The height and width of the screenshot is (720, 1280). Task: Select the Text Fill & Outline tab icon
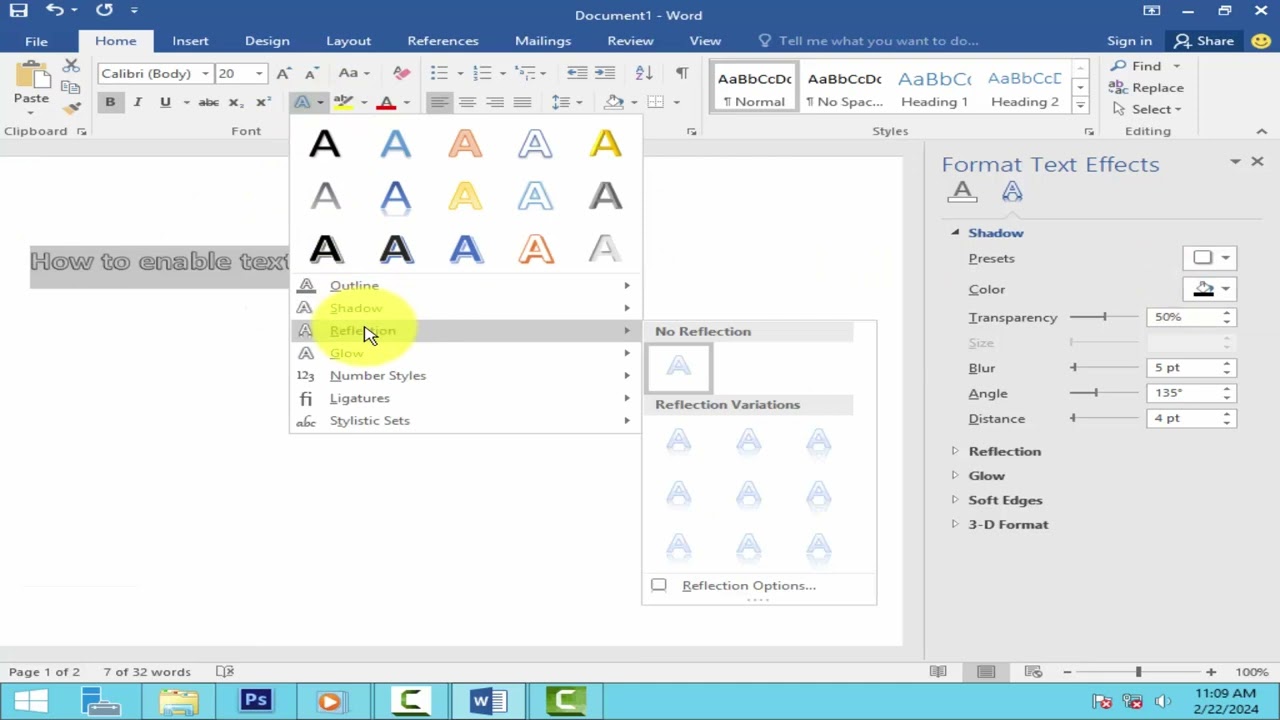(x=962, y=192)
